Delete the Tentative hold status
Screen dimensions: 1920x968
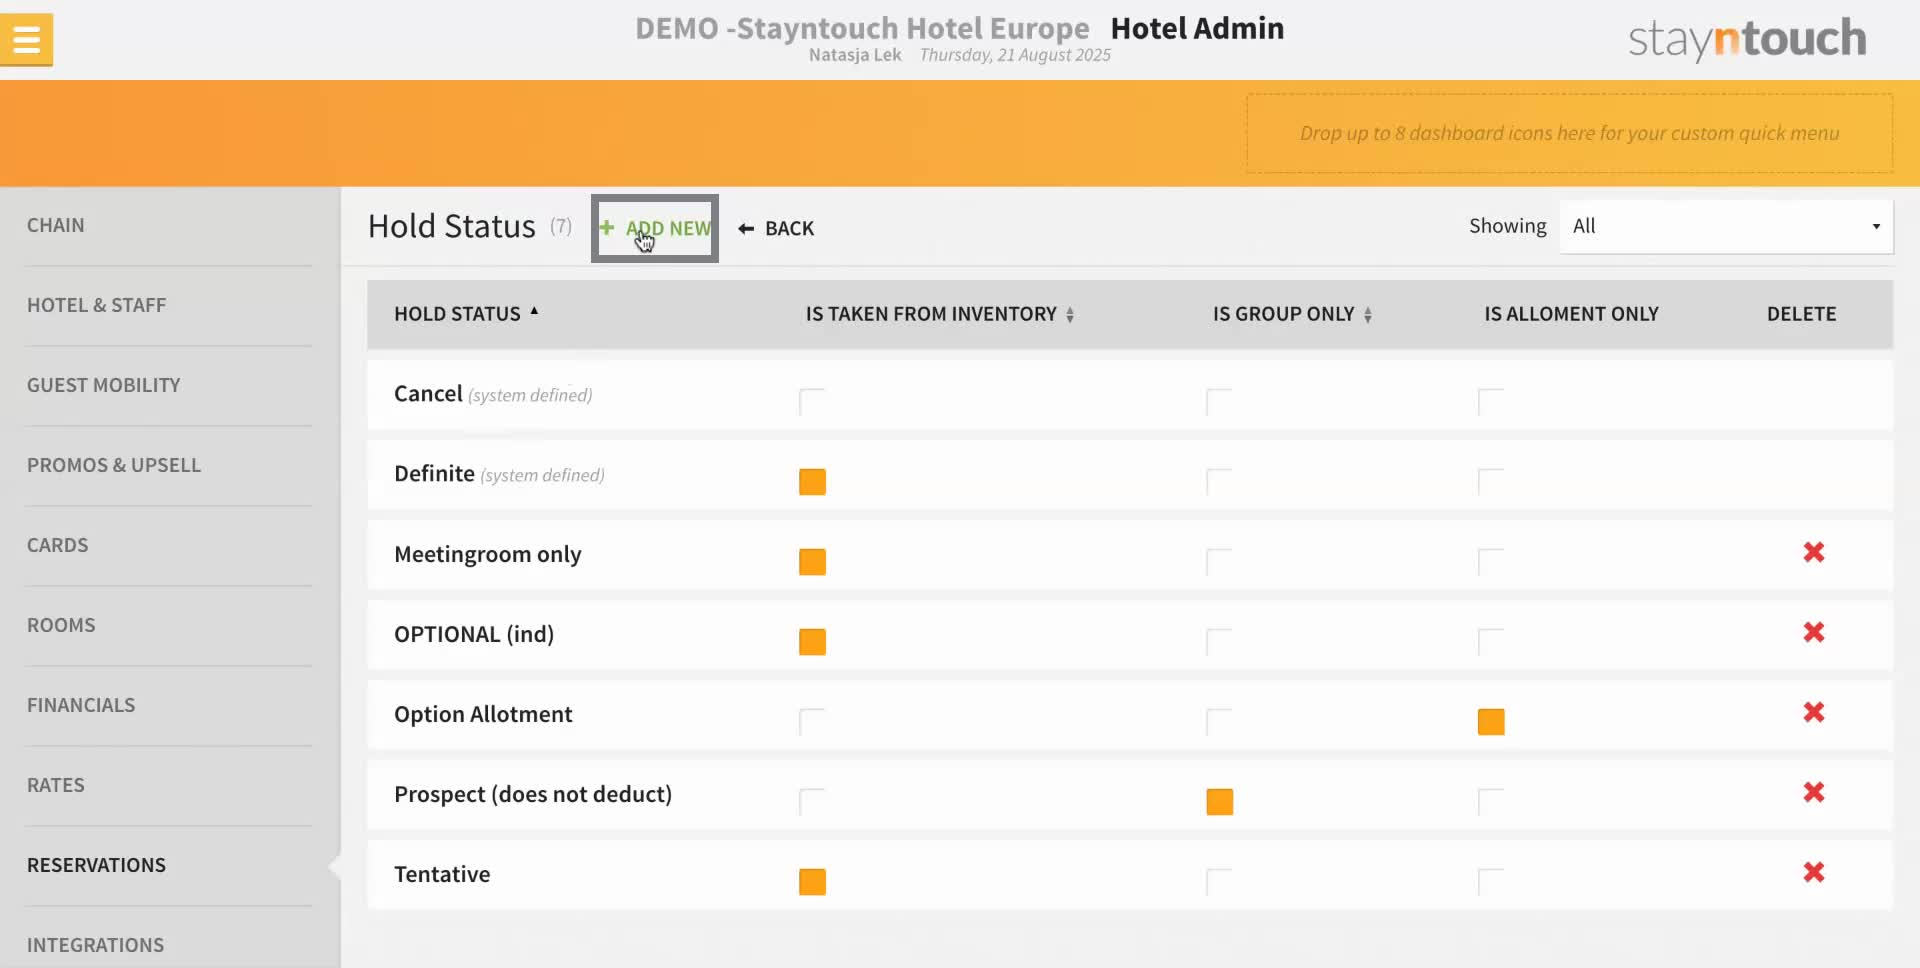coord(1813,872)
